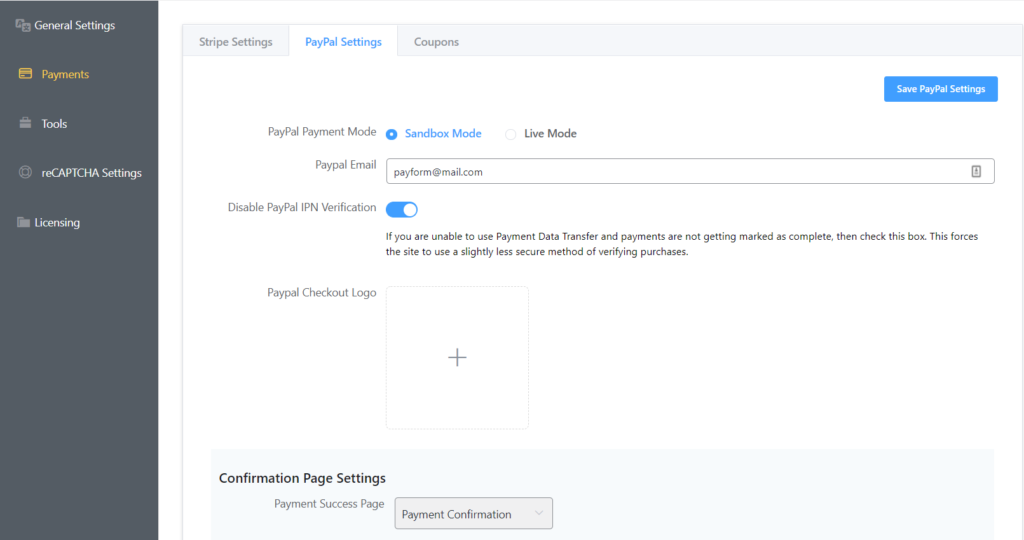Screen dimensions: 1024x540
Task: Open the Licensing text link in sidebar
Action: coord(57,222)
